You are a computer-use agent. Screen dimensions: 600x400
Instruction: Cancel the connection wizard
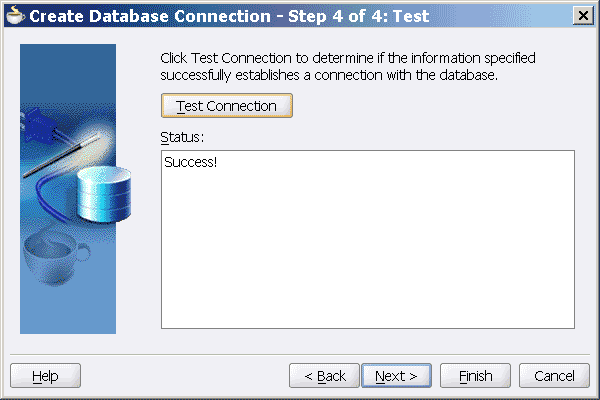pyautogui.click(x=554, y=376)
